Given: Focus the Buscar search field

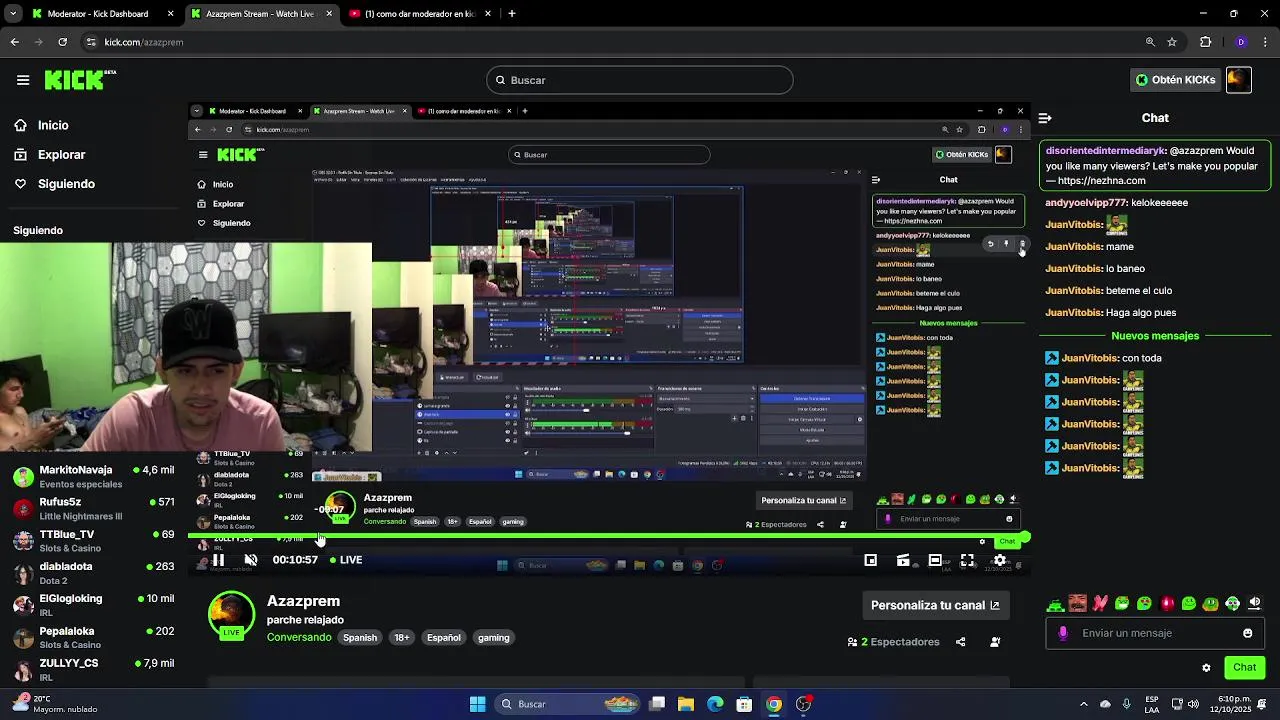Looking at the screenshot, I should [640, 80].
